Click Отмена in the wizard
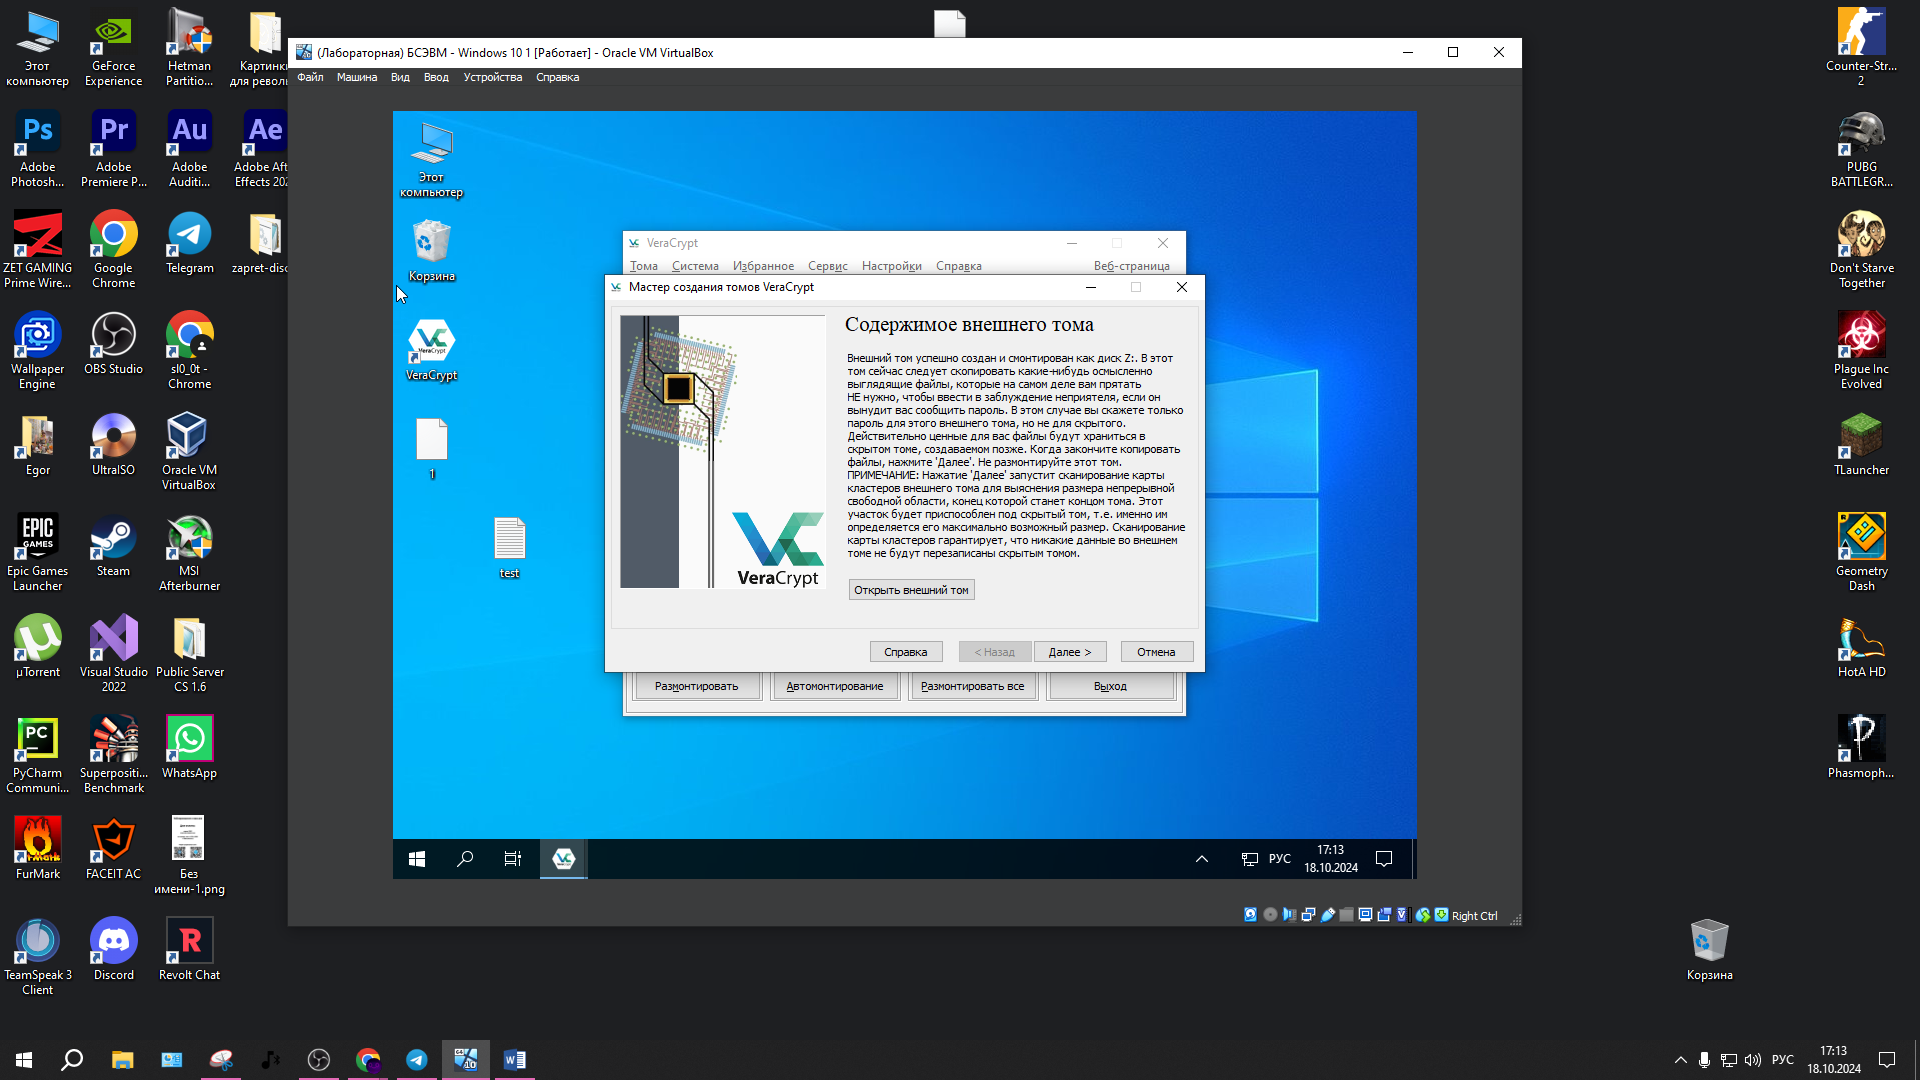Screen dimensions: 1920x1080 click(1156, 652)
